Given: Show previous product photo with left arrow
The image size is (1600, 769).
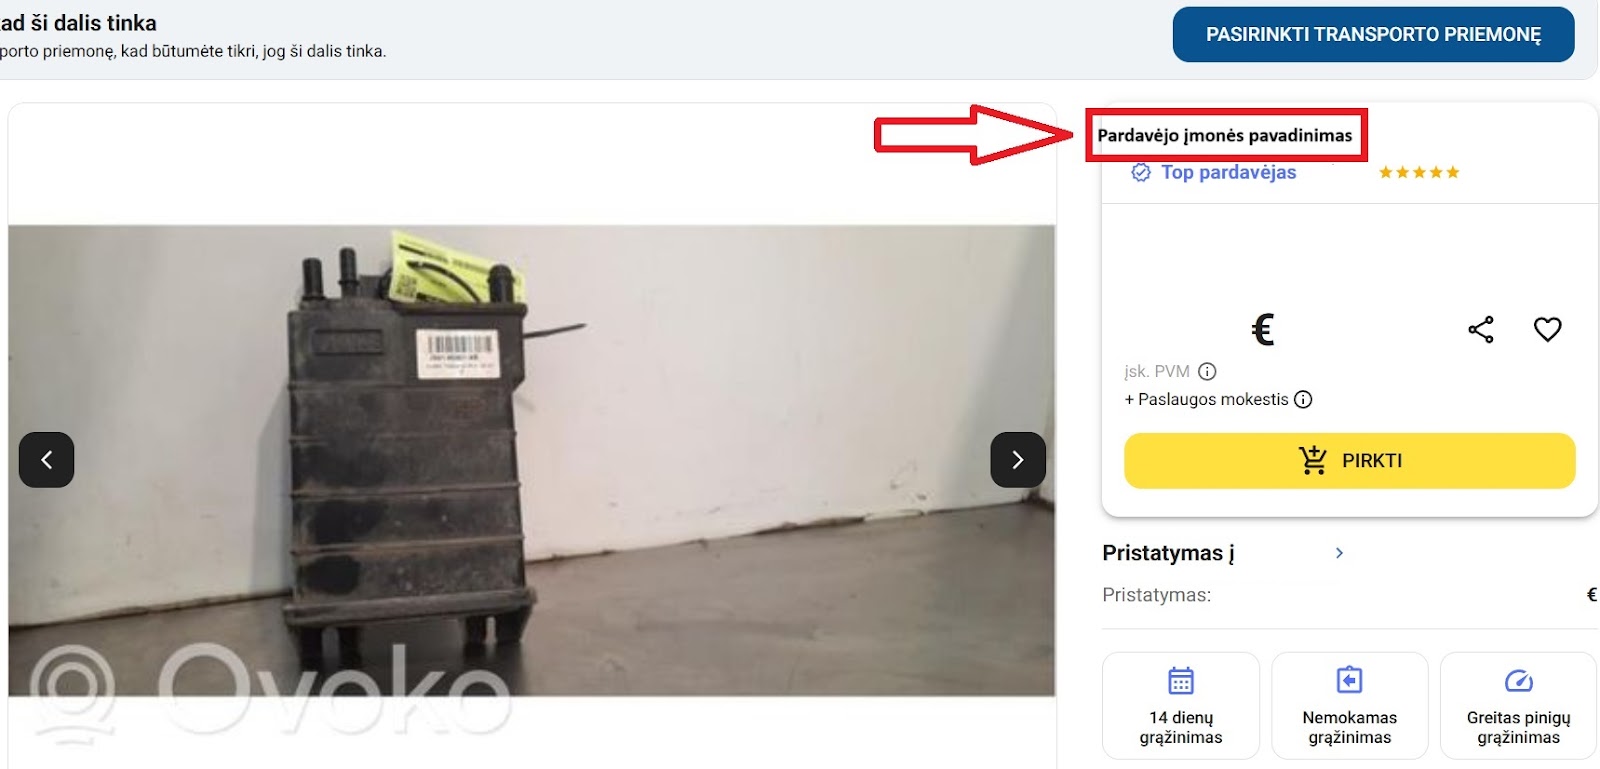Looking at the screenshot, I should coord(46,460).
